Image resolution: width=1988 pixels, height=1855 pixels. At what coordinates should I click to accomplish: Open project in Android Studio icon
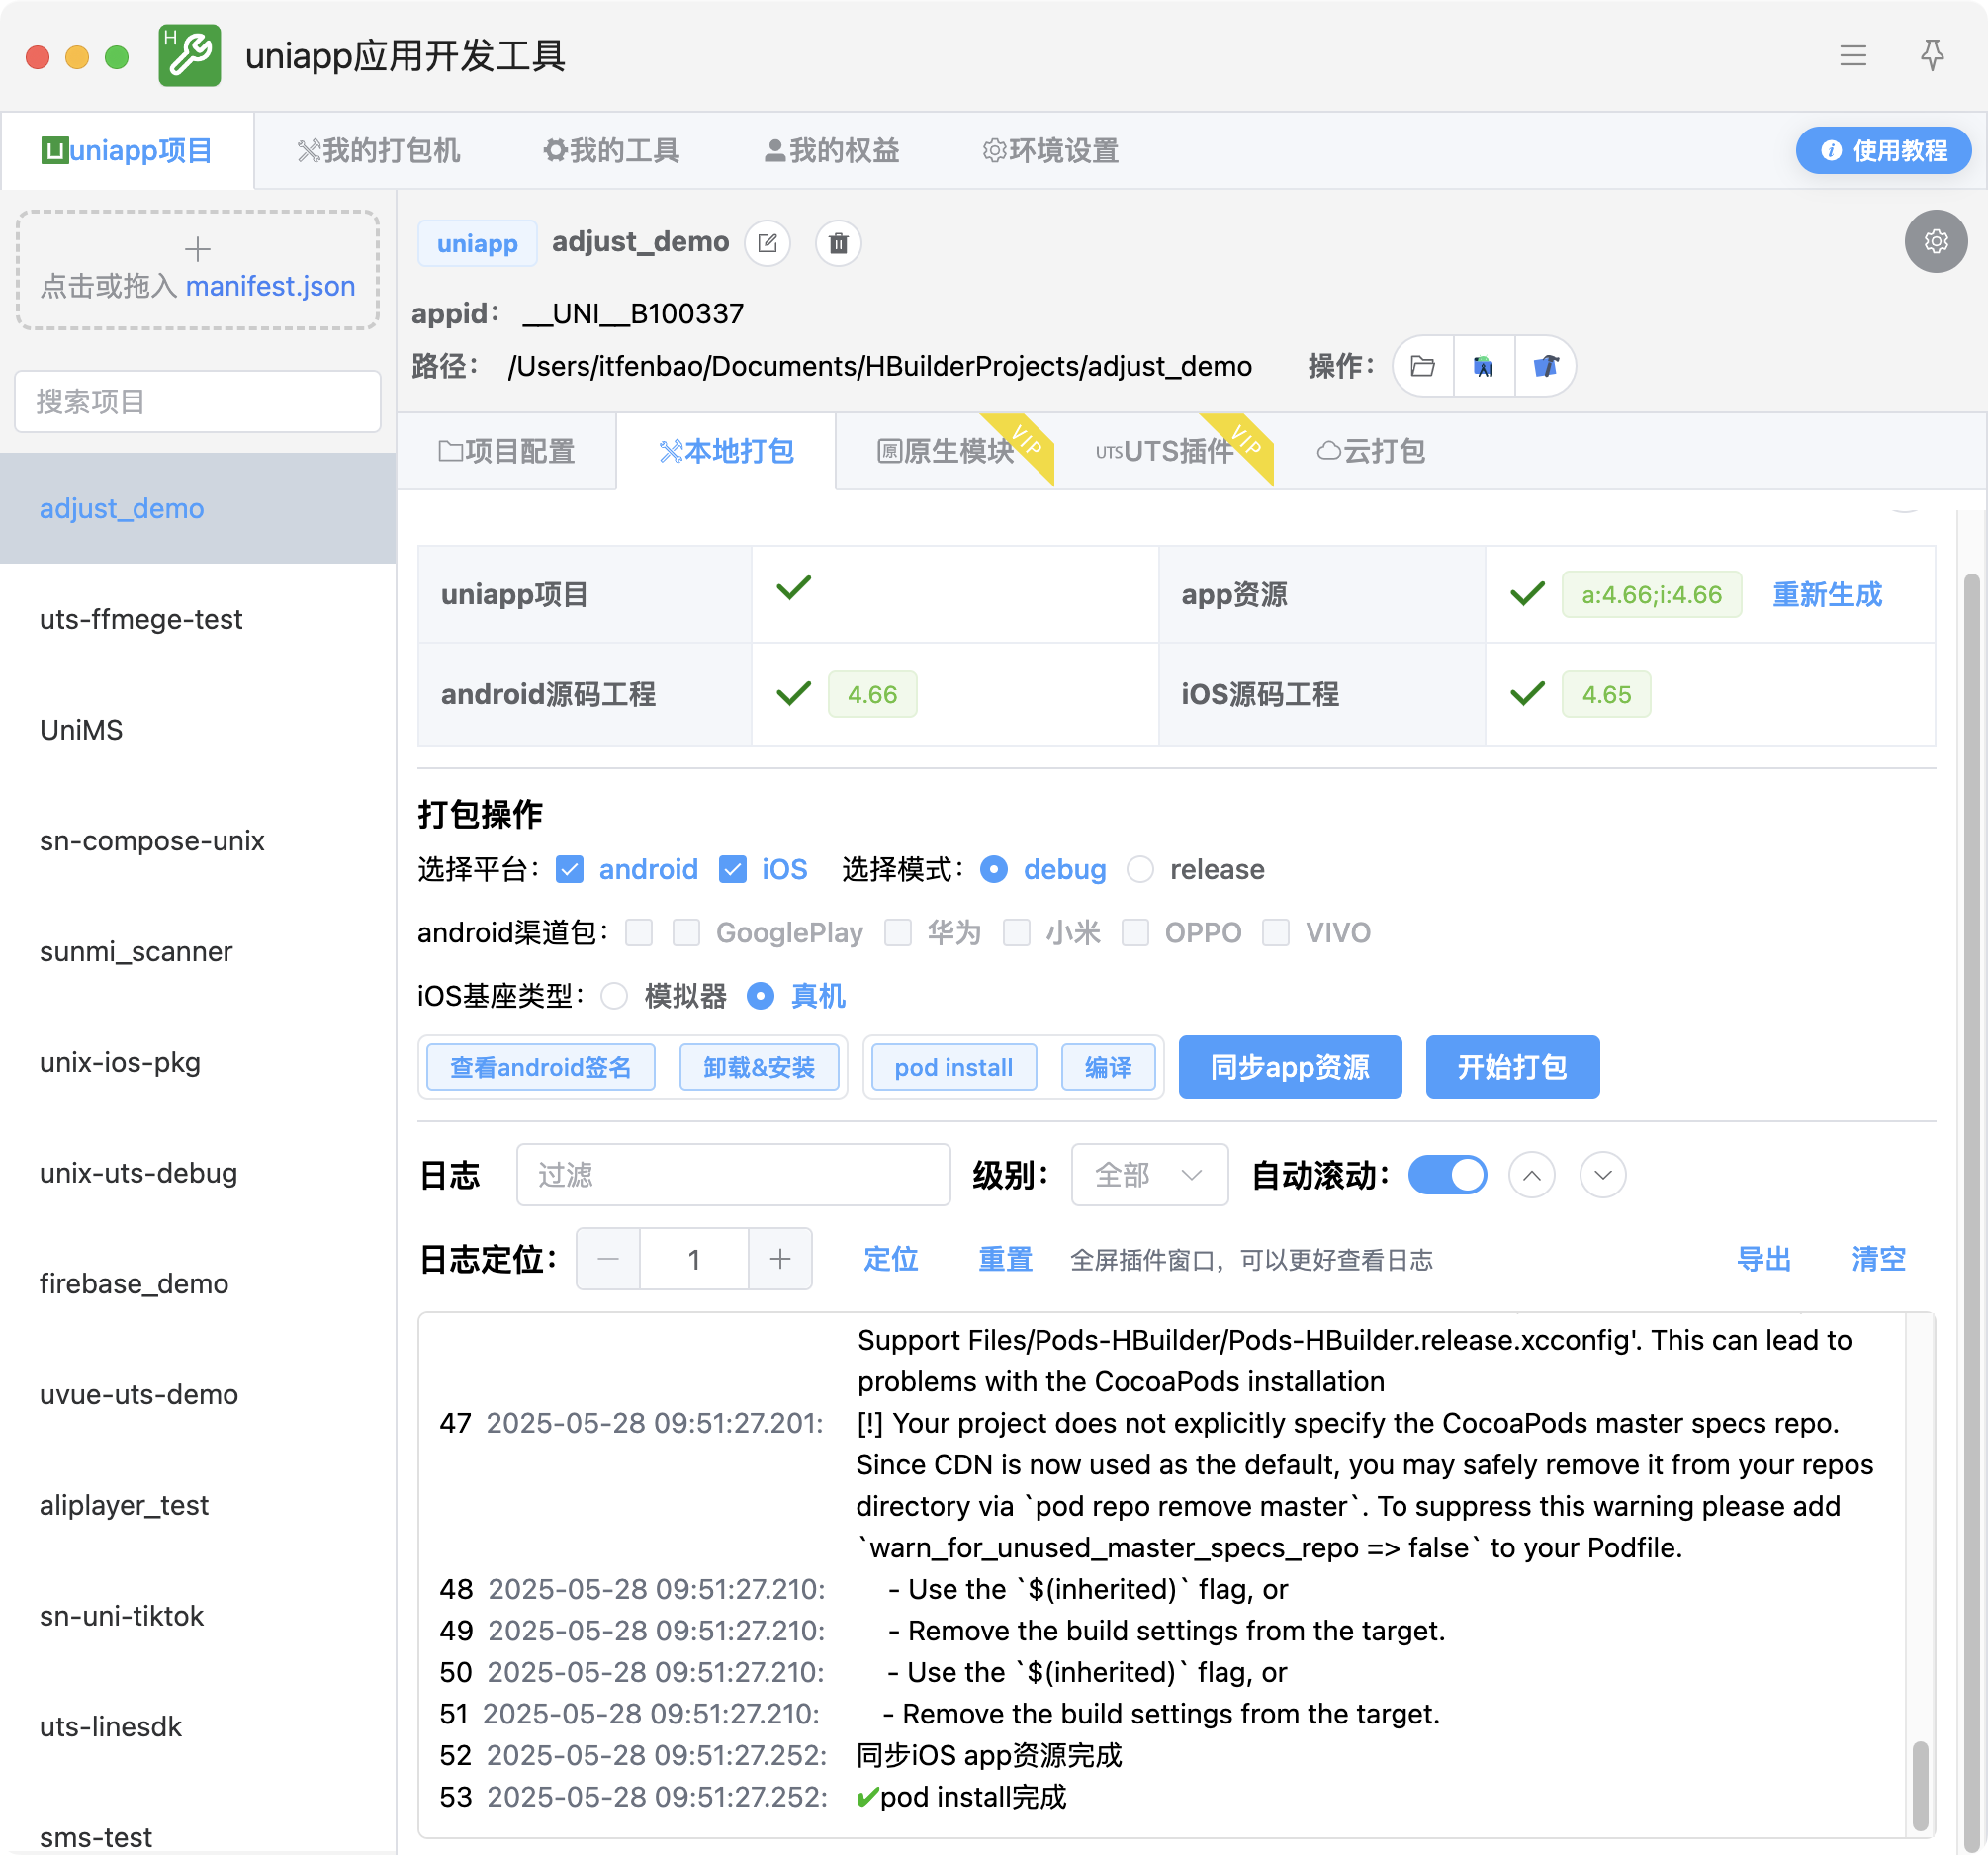tap(1484, 366)
